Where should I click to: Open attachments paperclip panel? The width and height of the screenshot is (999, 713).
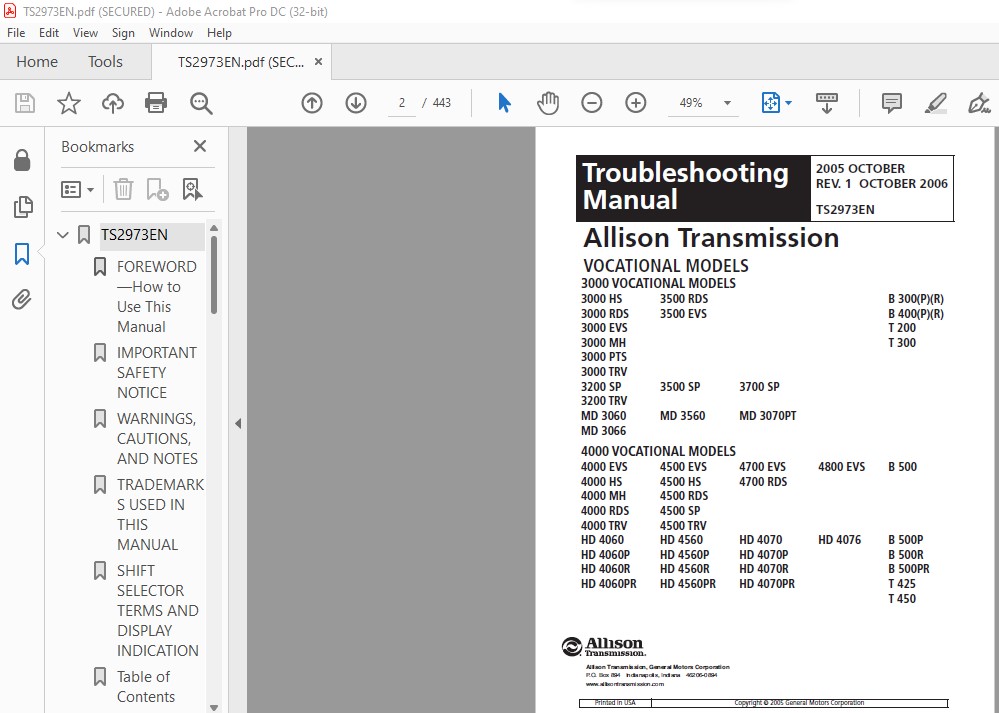coord(22,299)
